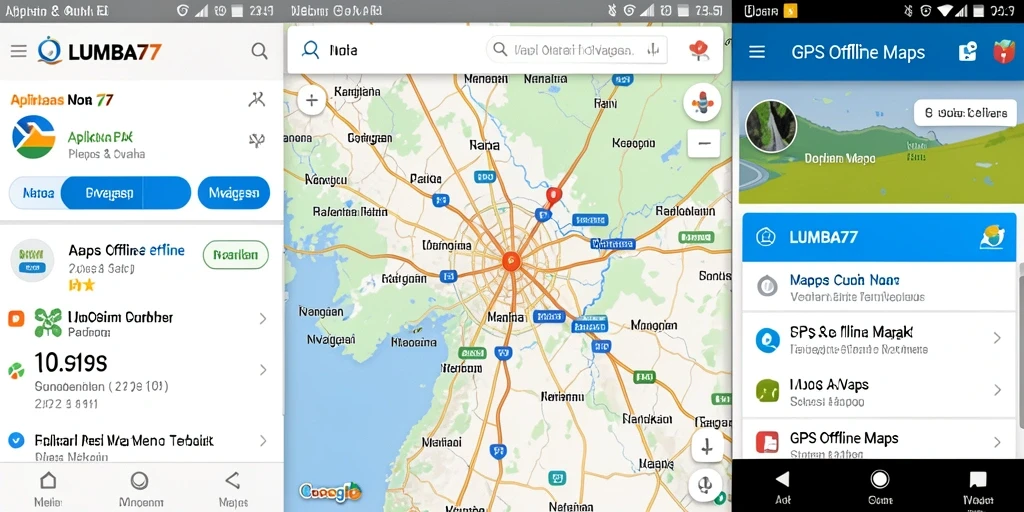Screen dimensions: 1024x512
Task: Tap the globe icon in LUMBA77 blue bar
Action: coord(992,236)
